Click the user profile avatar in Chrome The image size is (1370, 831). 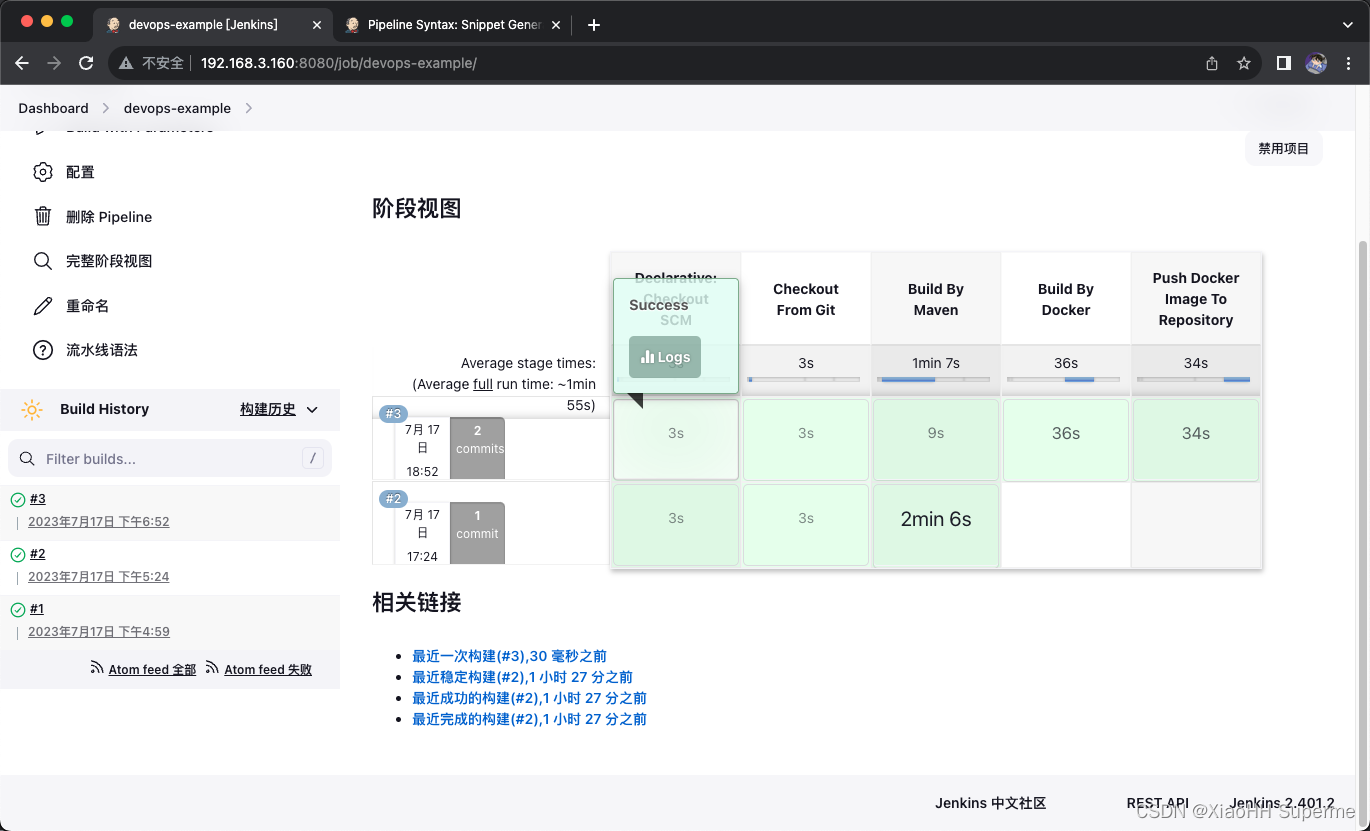pos(1316,63)
